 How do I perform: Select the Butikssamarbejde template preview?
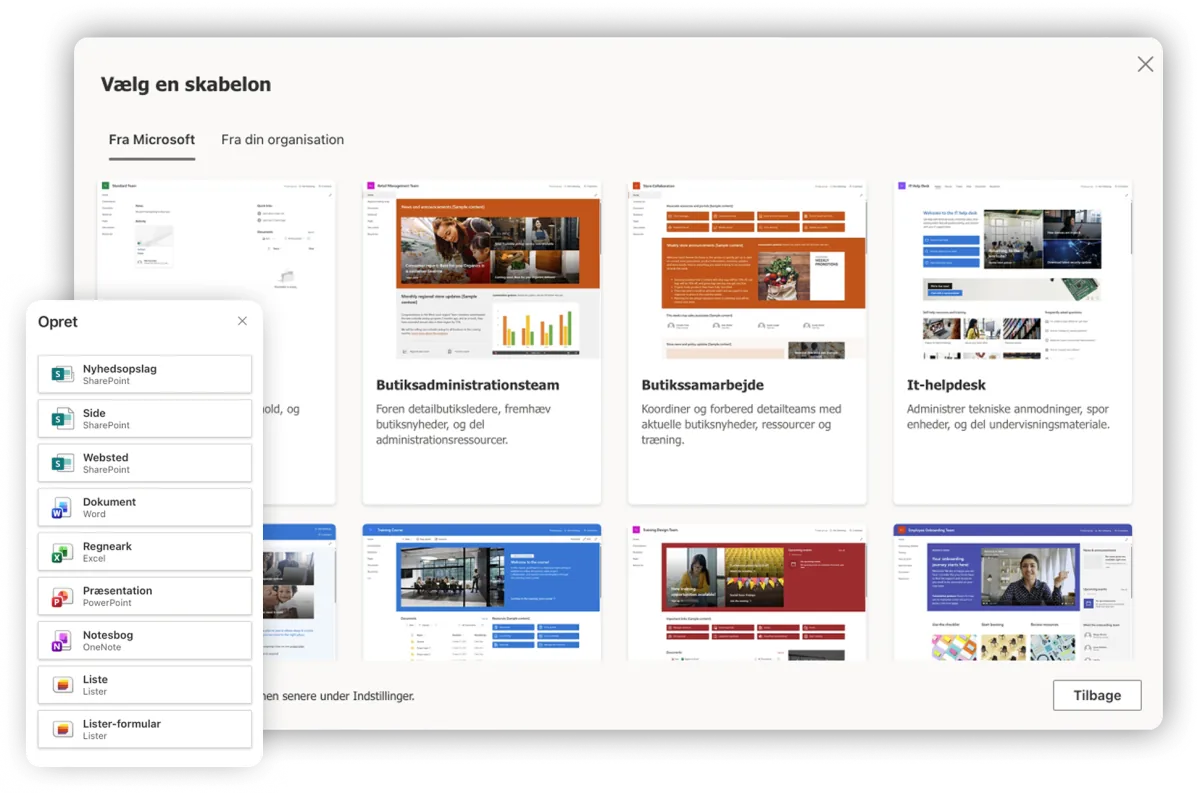(x=747, y=270)
